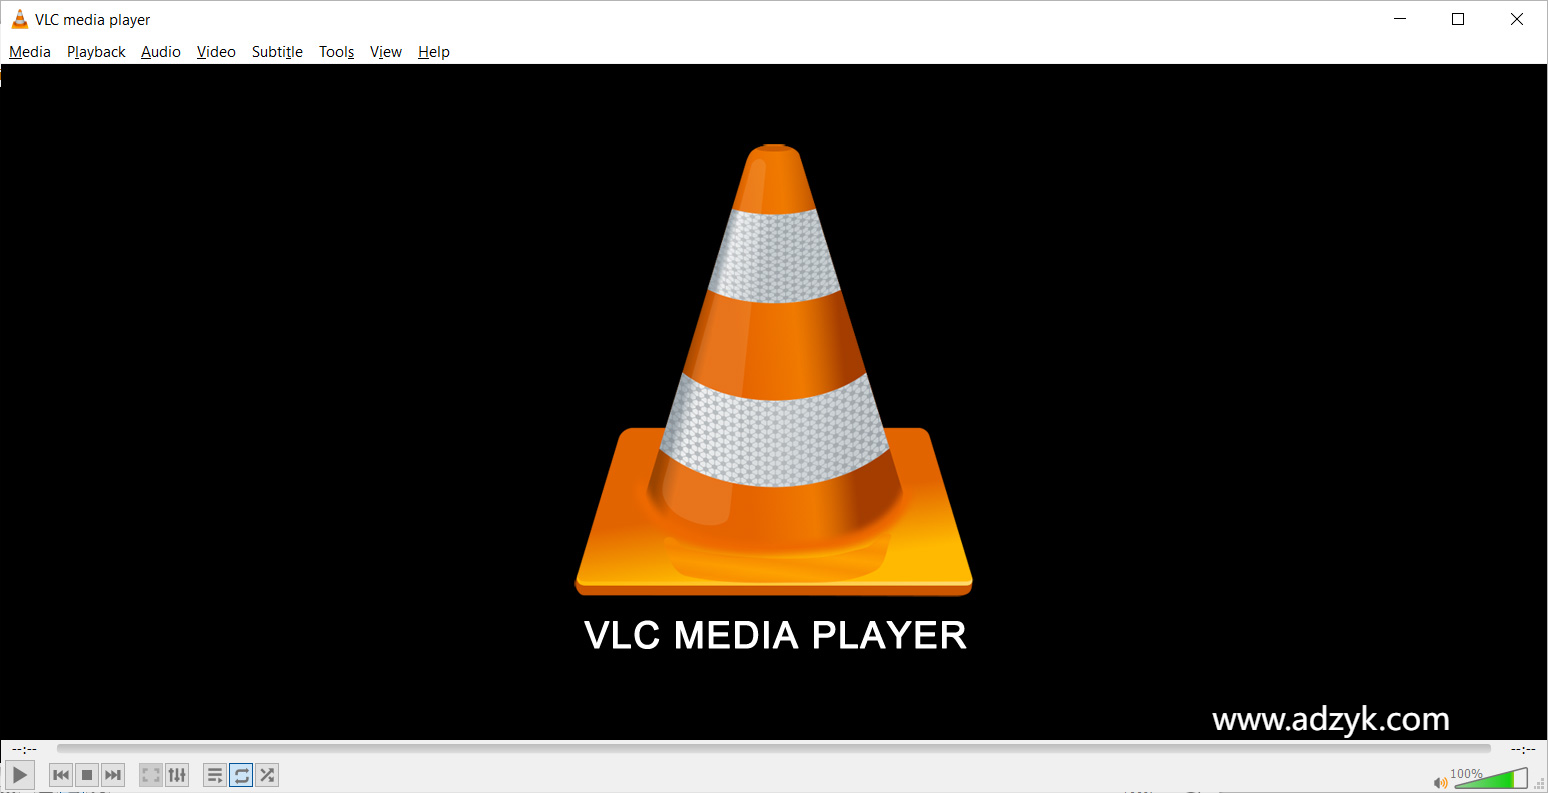Open the Subtitle menu
This screenshot has width=1548, height=793.
coord(277,52)
